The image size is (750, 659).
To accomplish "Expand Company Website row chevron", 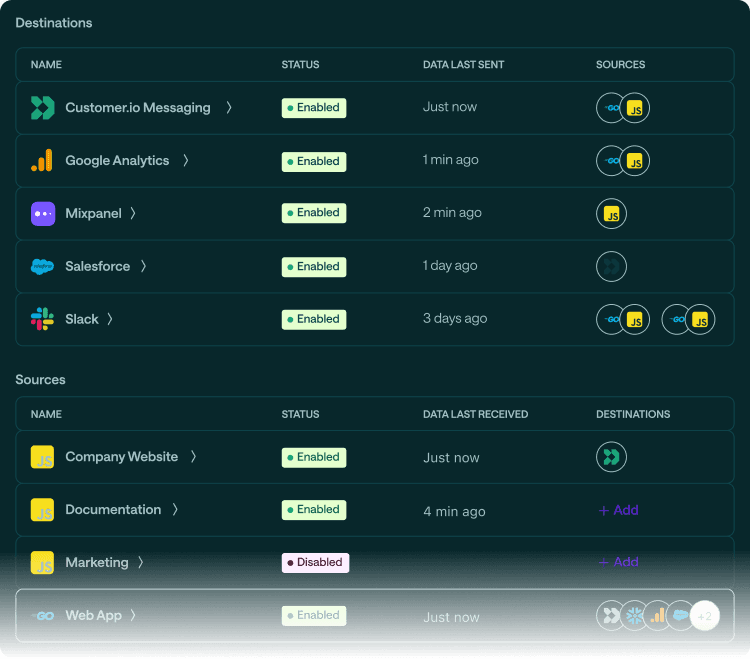I will click(x=193, y=457).
